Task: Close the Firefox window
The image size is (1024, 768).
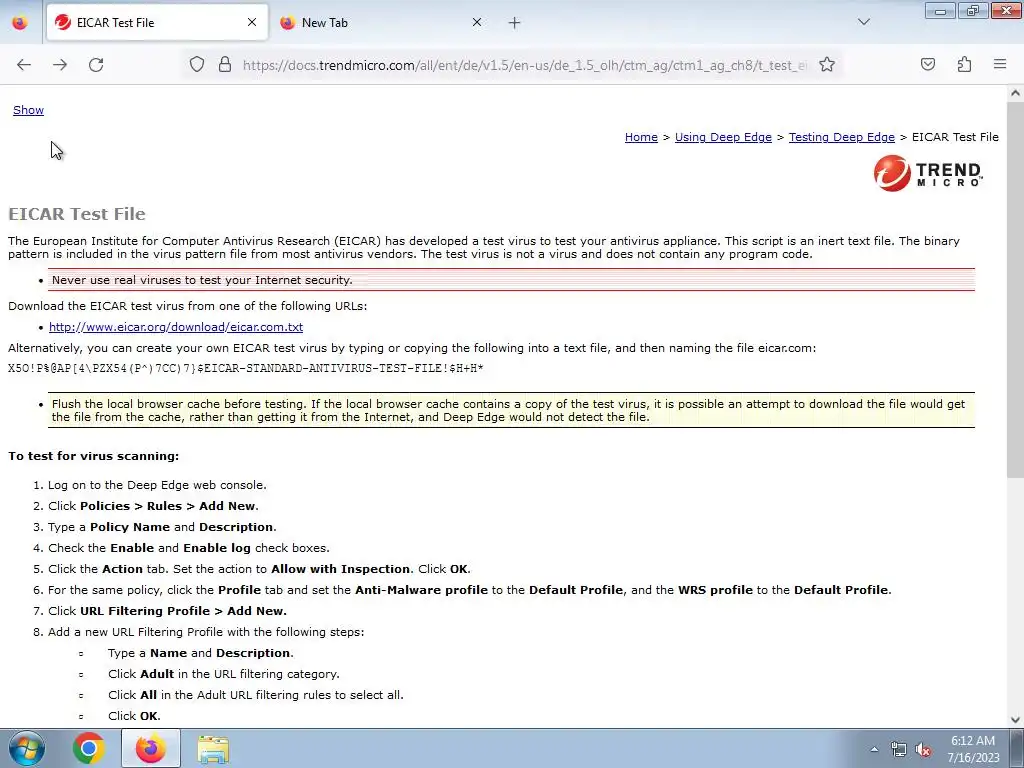Action: coord(1006,11)
